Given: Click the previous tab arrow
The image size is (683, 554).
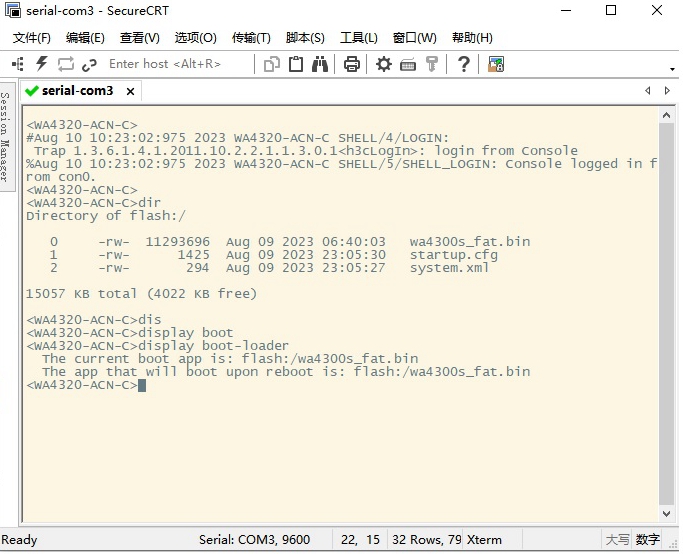Looking at the screenshot, I should pyautogui.click(x=648, y=91).
